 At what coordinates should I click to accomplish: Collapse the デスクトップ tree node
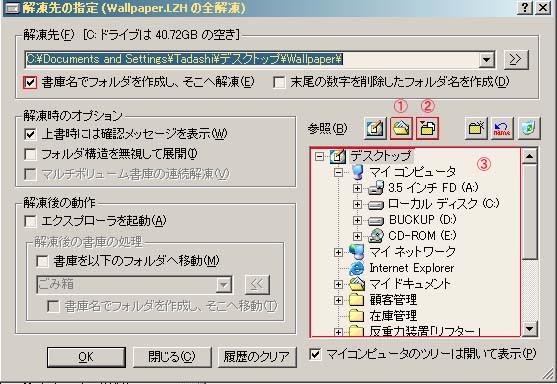(320, 156)
